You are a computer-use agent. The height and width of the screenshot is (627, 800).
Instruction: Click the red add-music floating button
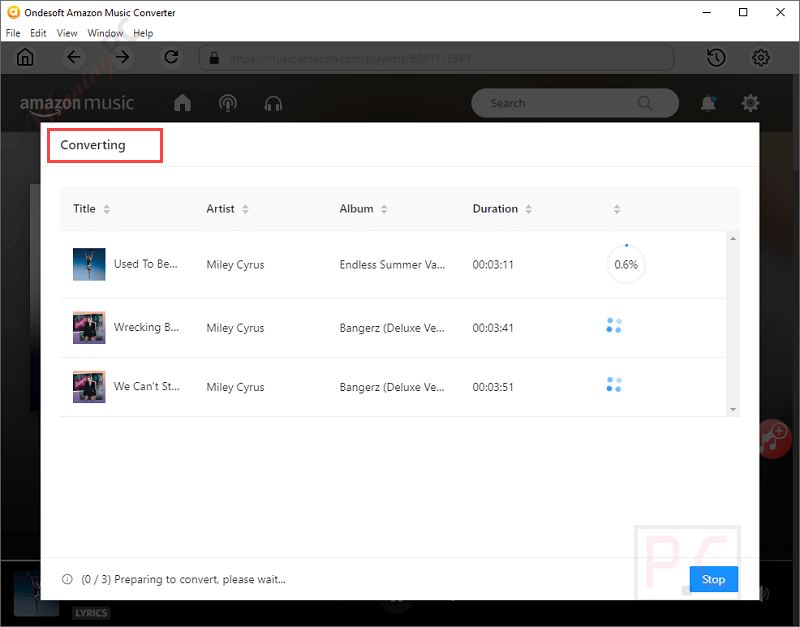pos(774,439)
